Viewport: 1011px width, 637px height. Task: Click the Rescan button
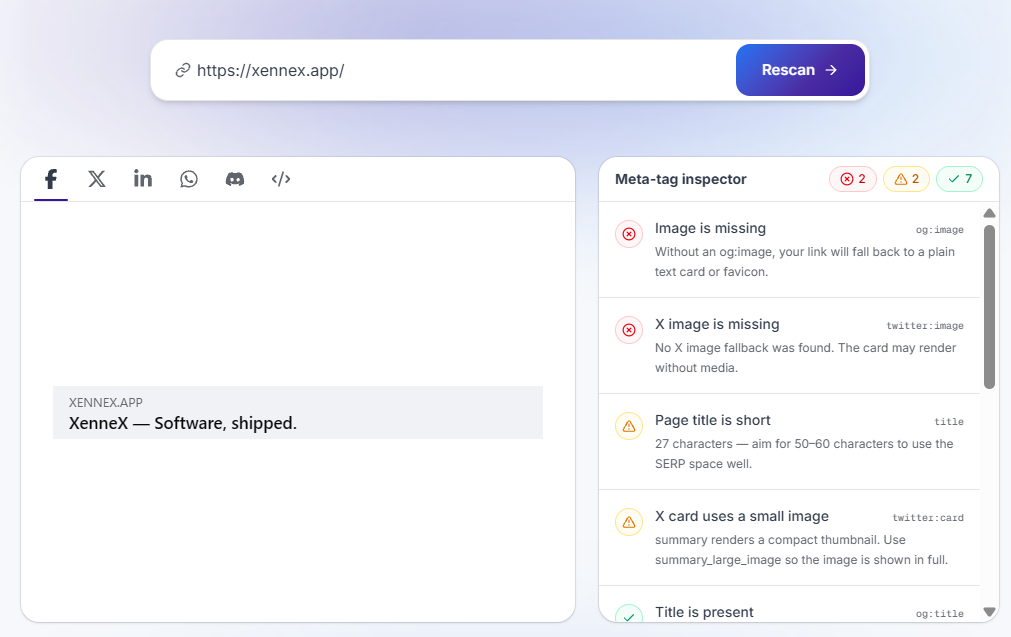coord(800,70)
